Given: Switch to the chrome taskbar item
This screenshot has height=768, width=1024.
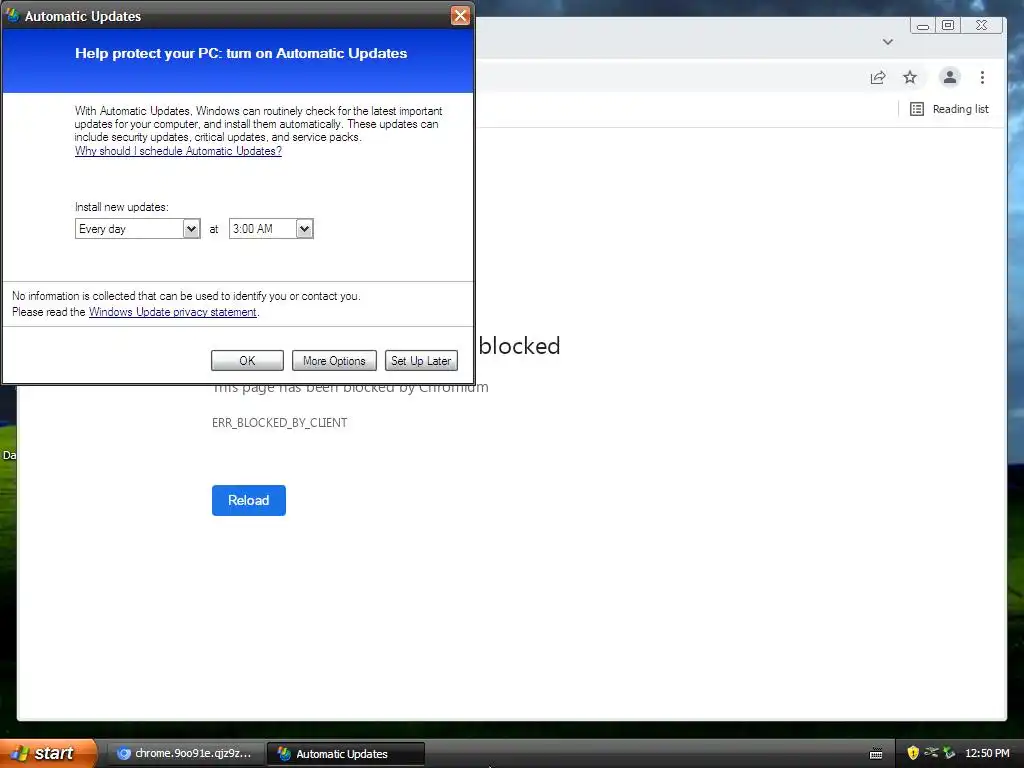Looking at the screenshot, I should coord(185,754).
